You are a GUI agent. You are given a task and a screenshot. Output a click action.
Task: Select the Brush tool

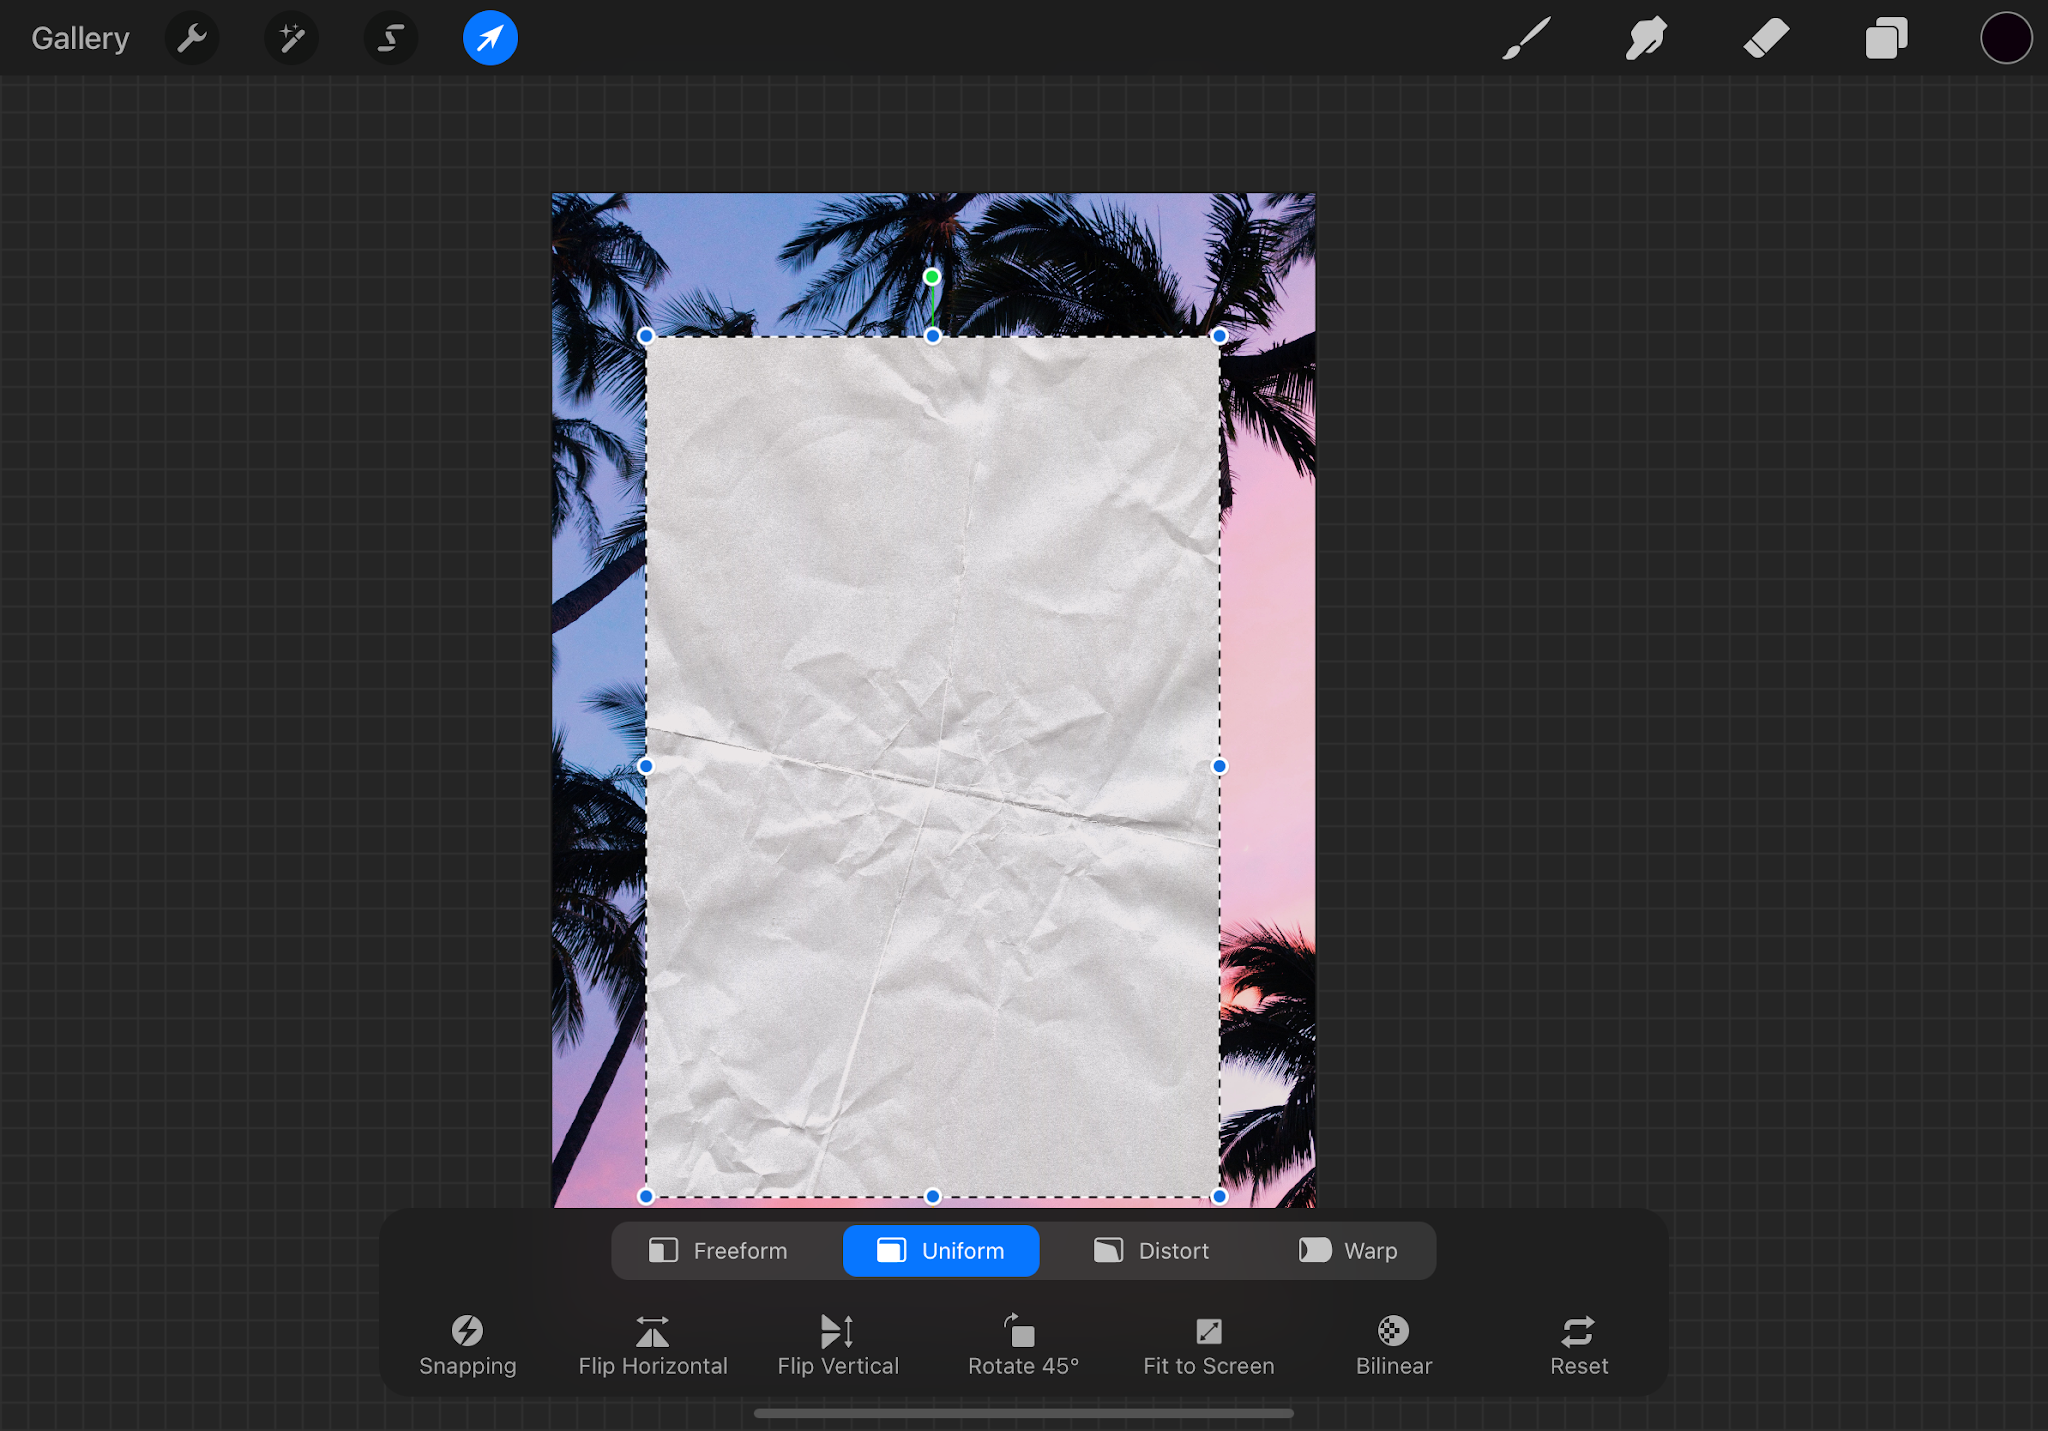click(x=1526, y=39)
